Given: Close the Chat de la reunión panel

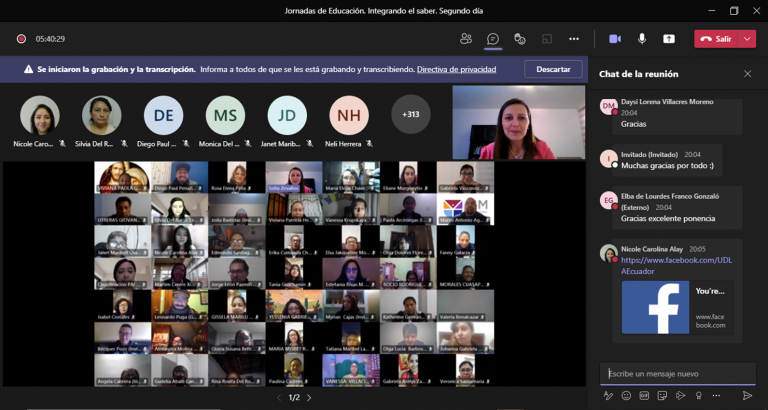Looking at the screenshot, I should click(747, 74).
